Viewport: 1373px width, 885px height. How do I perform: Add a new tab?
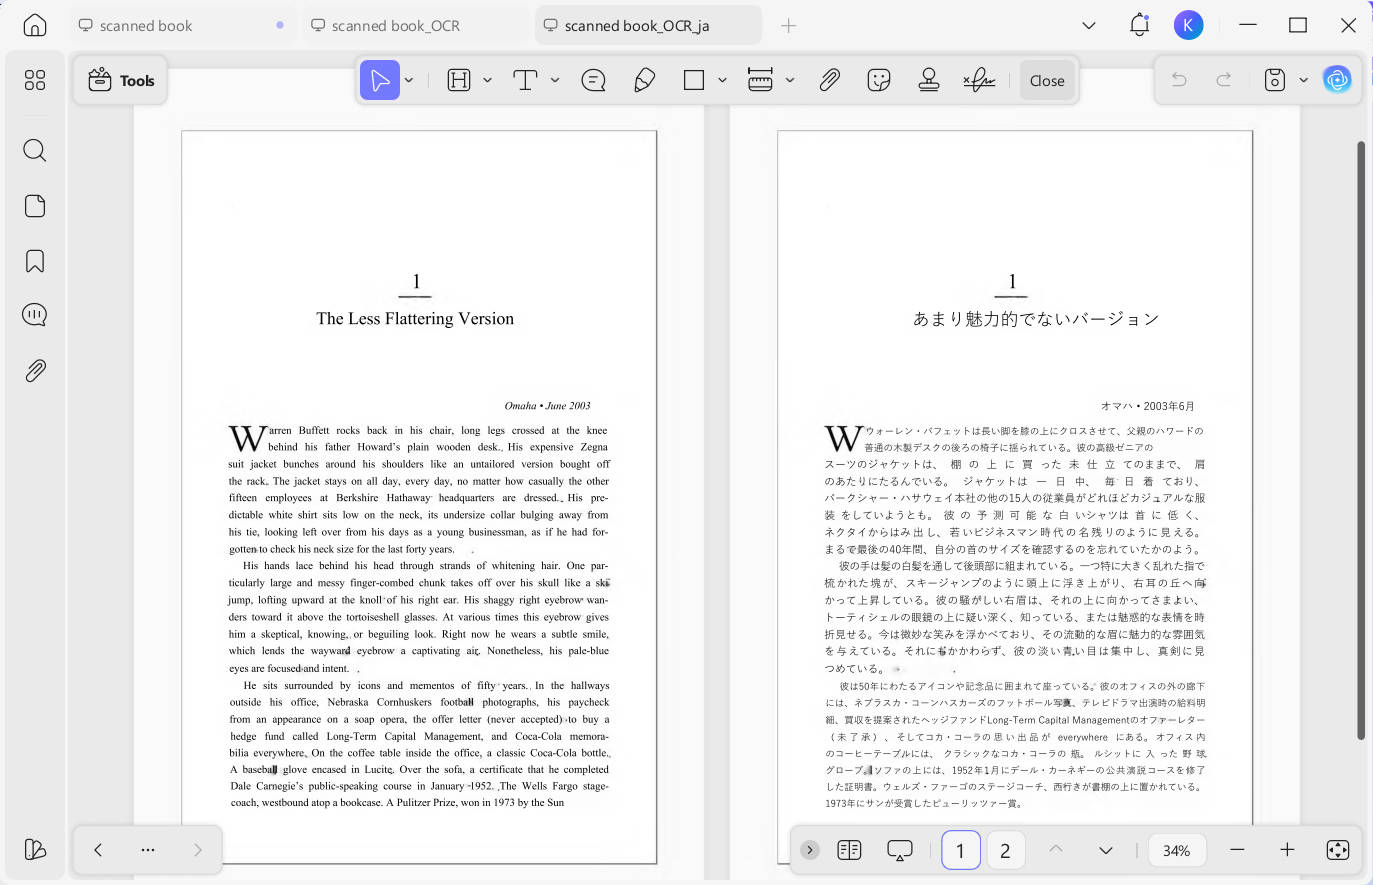point(788,26)
